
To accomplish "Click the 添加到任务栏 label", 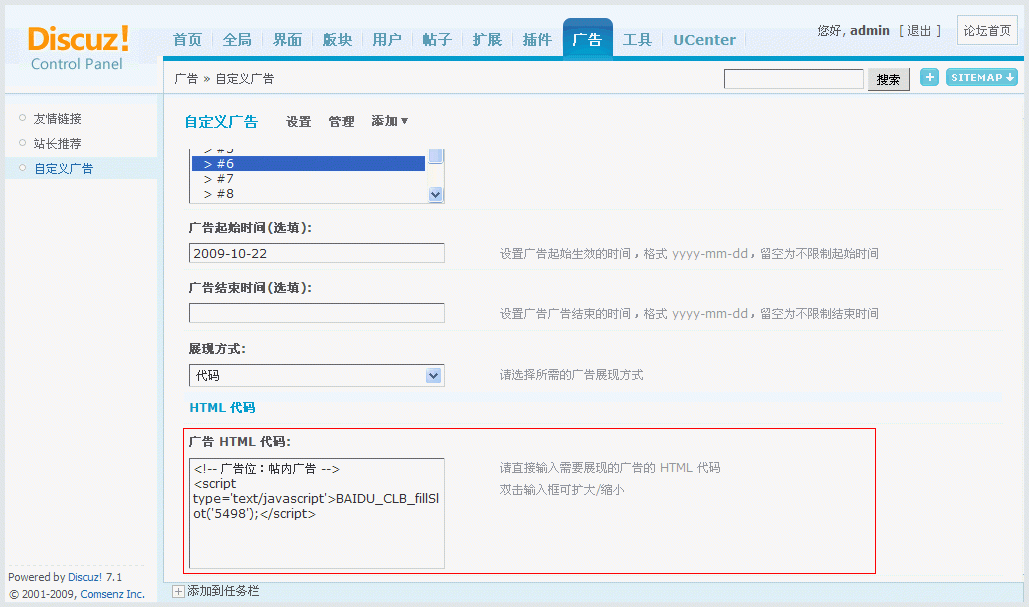I will point(223,591).
